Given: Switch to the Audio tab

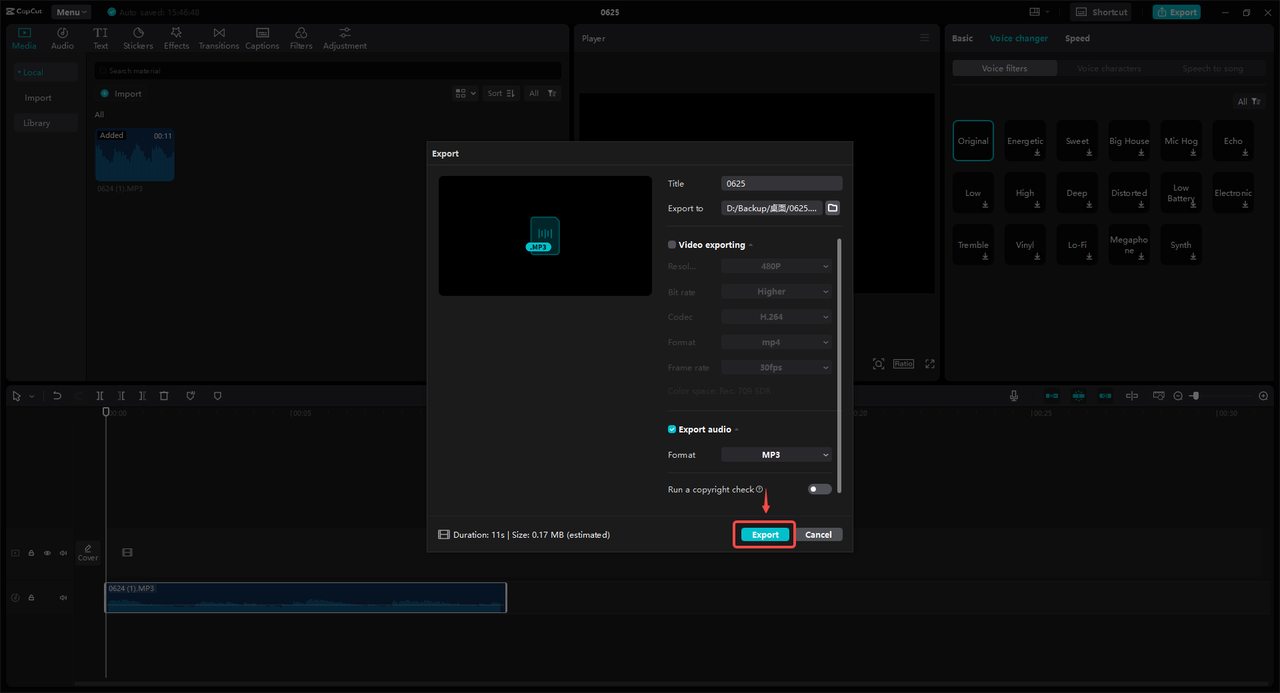Looking at the screenshot, I should pyautogui.click(x=62, y=39).
